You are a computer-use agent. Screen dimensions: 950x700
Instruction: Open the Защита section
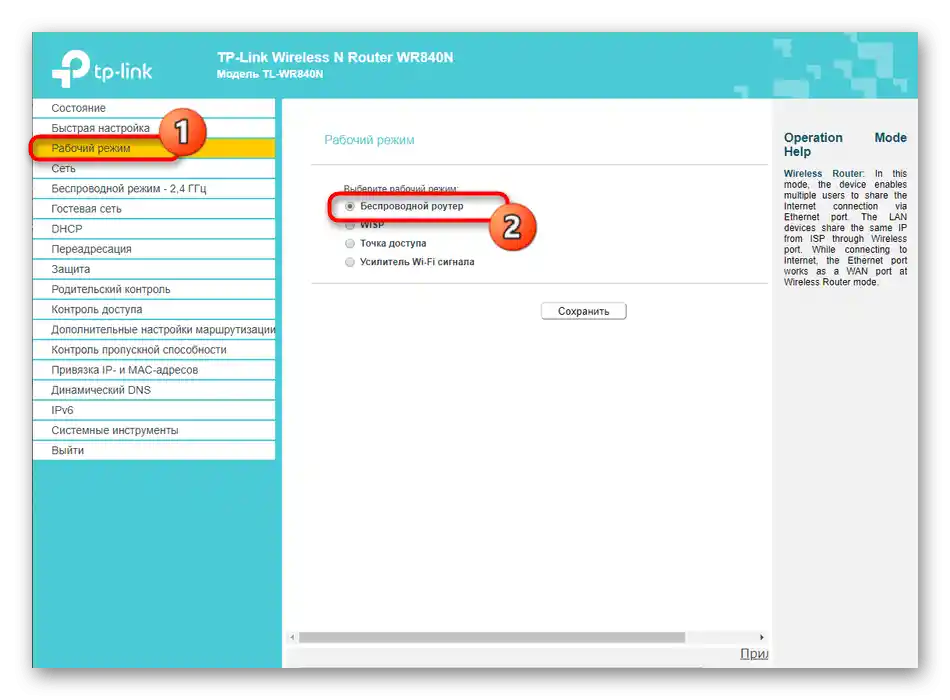point(154,268)
